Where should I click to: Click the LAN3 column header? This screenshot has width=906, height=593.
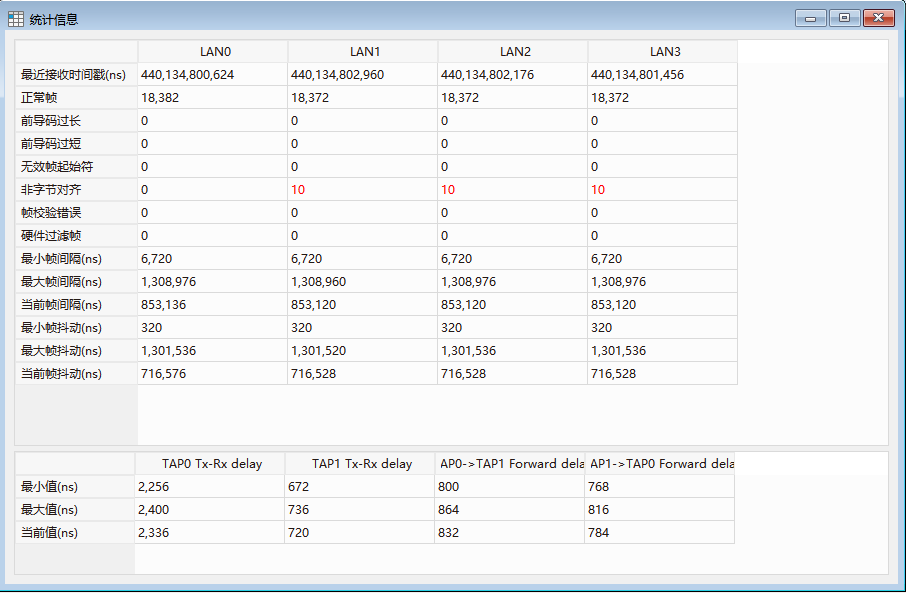pyautogui.click(x=663, y=51)
